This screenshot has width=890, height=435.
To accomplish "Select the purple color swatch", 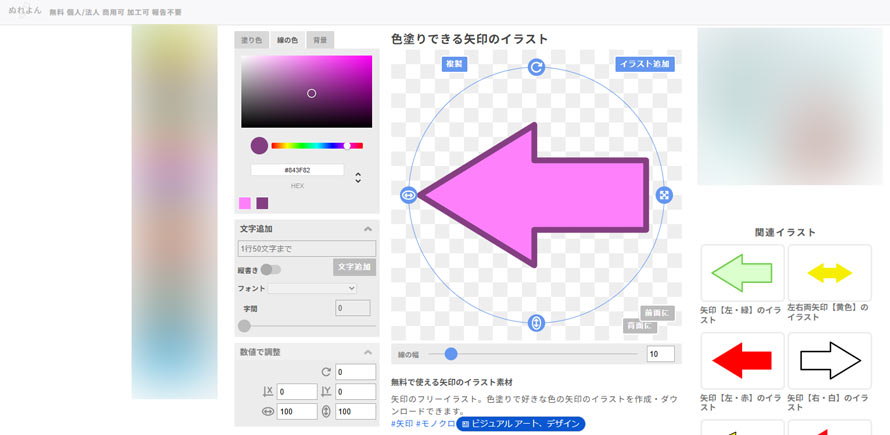I will (262, 203).
